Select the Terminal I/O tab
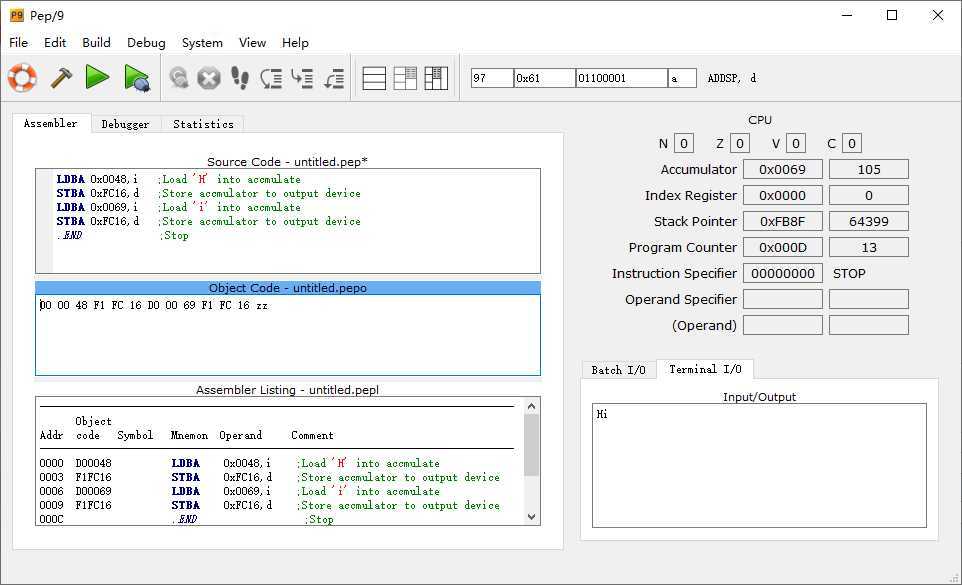962x585 pixels. click(x=705, y=369)
